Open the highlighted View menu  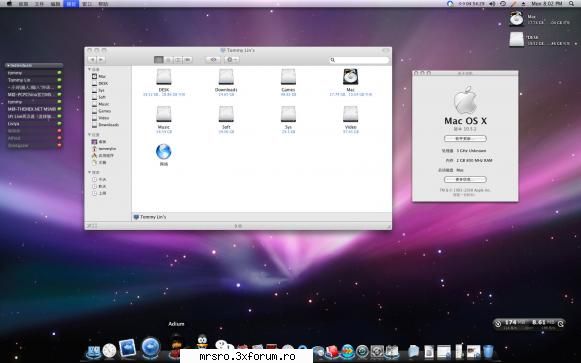pyautogui.click(x=71, y=4)
